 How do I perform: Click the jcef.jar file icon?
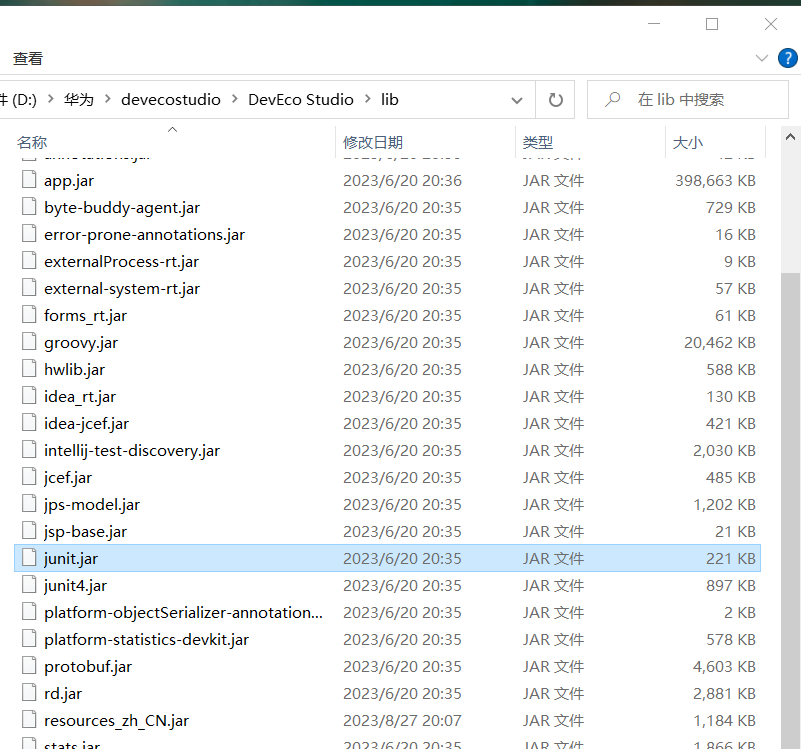[x=29, y=477]
